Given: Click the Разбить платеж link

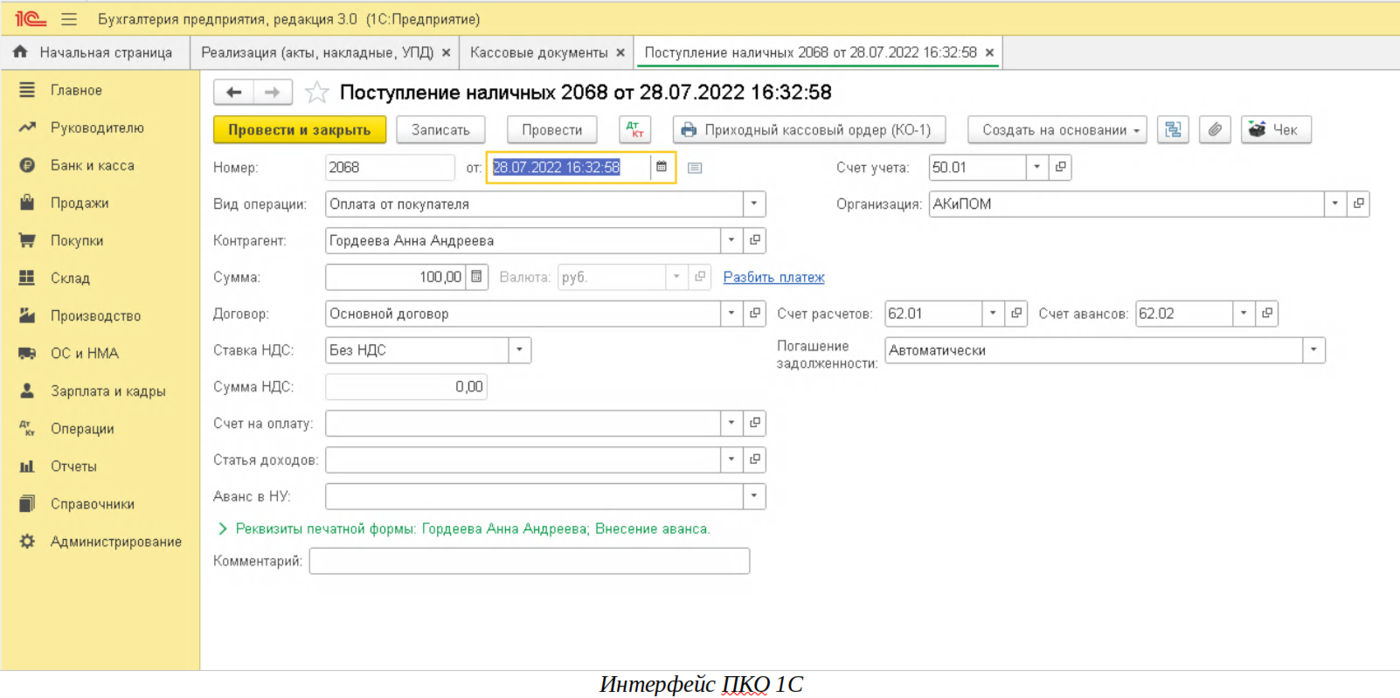Looking at the screenshot, I should coord(774,277).
